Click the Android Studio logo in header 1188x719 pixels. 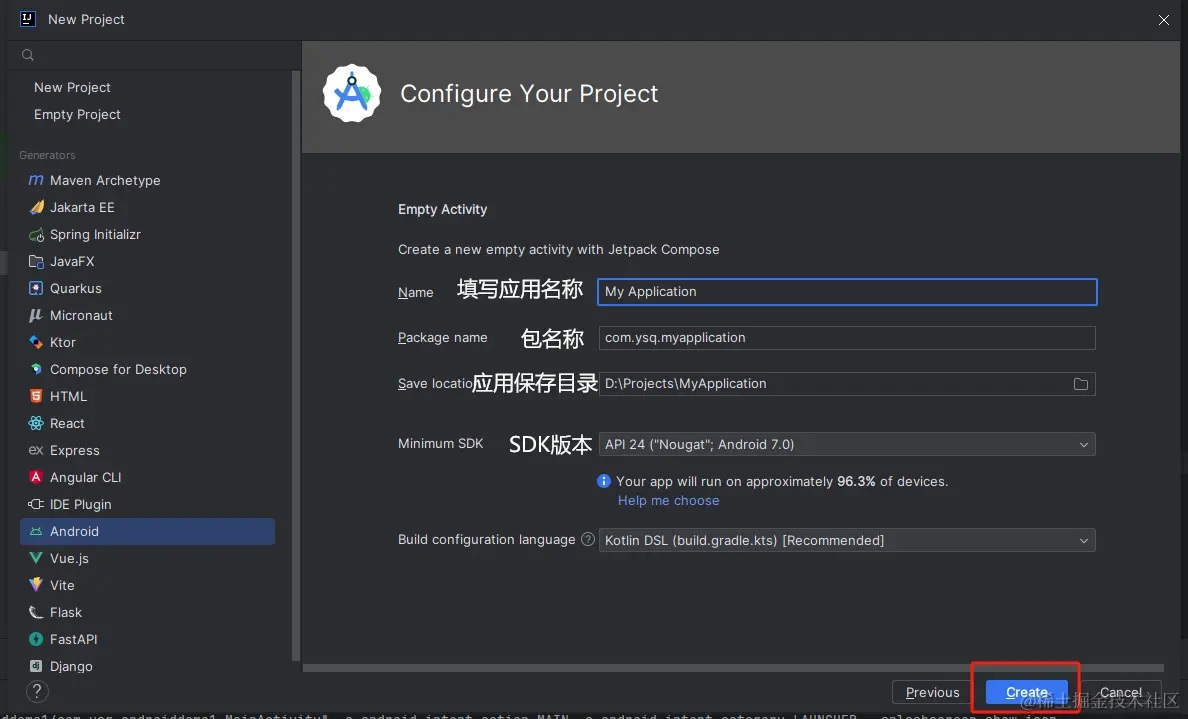pyautogui.click(x=352, y=93)
